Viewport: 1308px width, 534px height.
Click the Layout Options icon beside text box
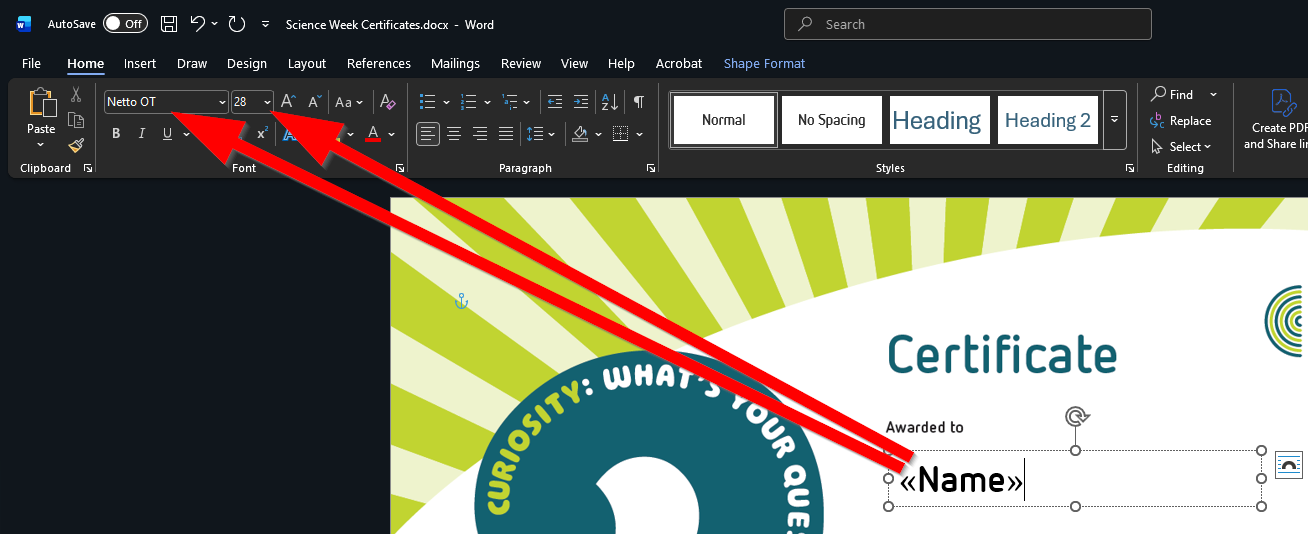pos(1289,464)
